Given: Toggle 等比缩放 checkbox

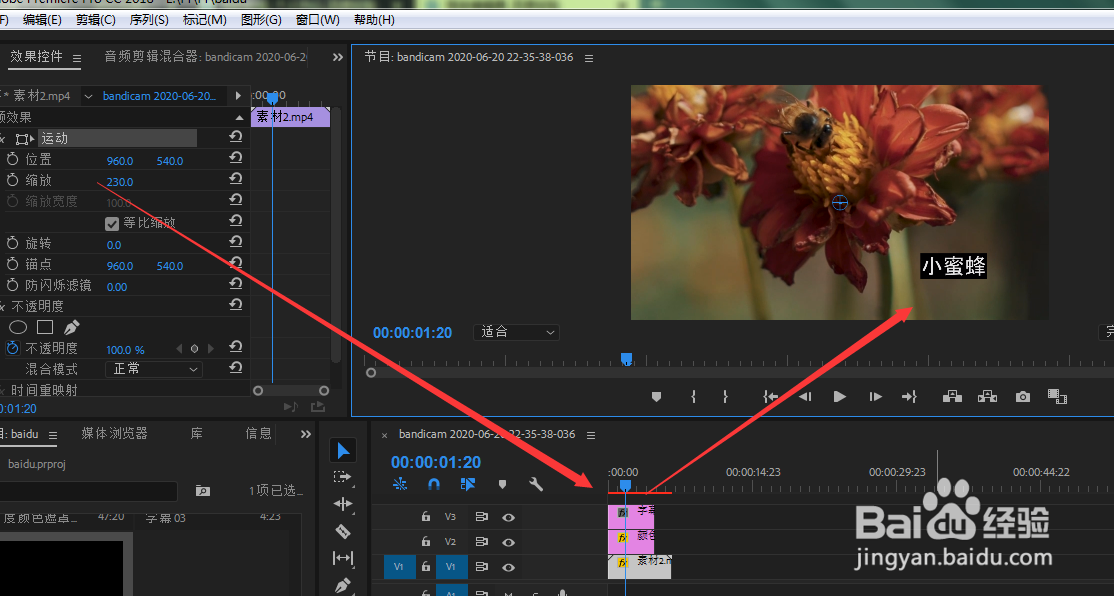Looking at the screenshot, I should point(112,224).
